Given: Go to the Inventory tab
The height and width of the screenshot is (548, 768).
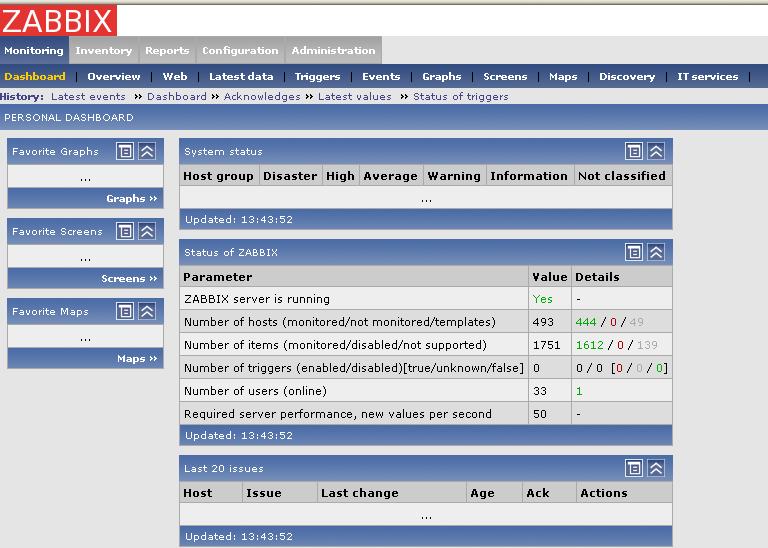Looking at the screenshot, I should [103, 51].
